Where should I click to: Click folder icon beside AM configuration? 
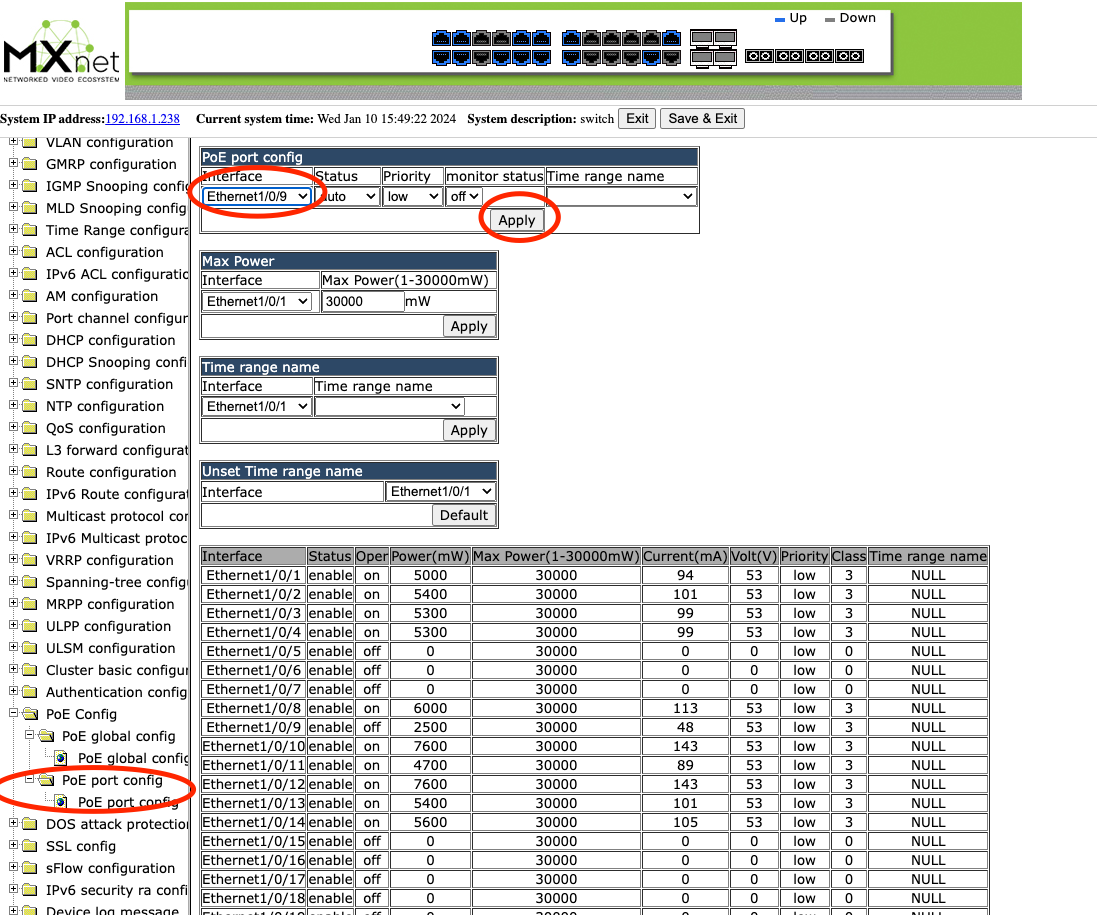click(29, 297)
